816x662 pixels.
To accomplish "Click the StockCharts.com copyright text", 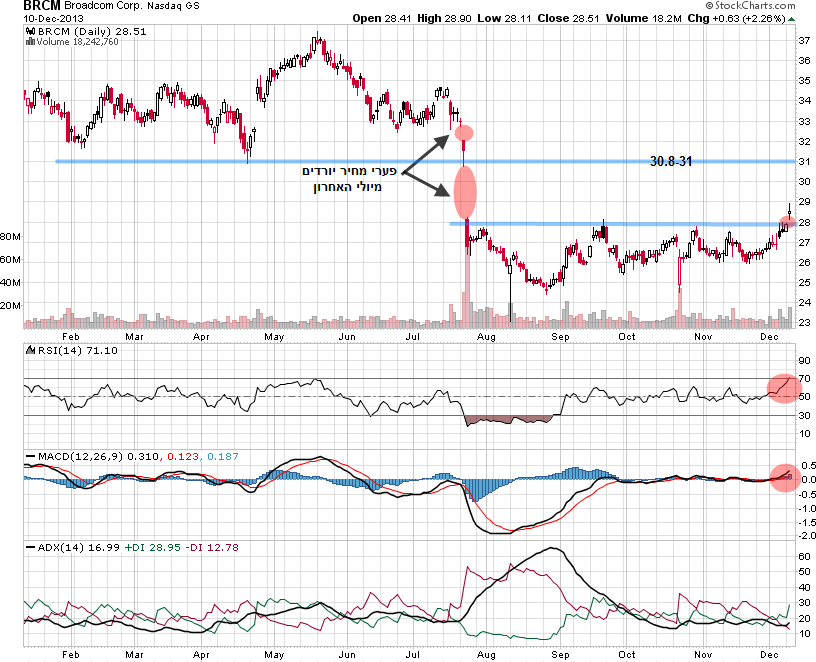I will [750, 5].
